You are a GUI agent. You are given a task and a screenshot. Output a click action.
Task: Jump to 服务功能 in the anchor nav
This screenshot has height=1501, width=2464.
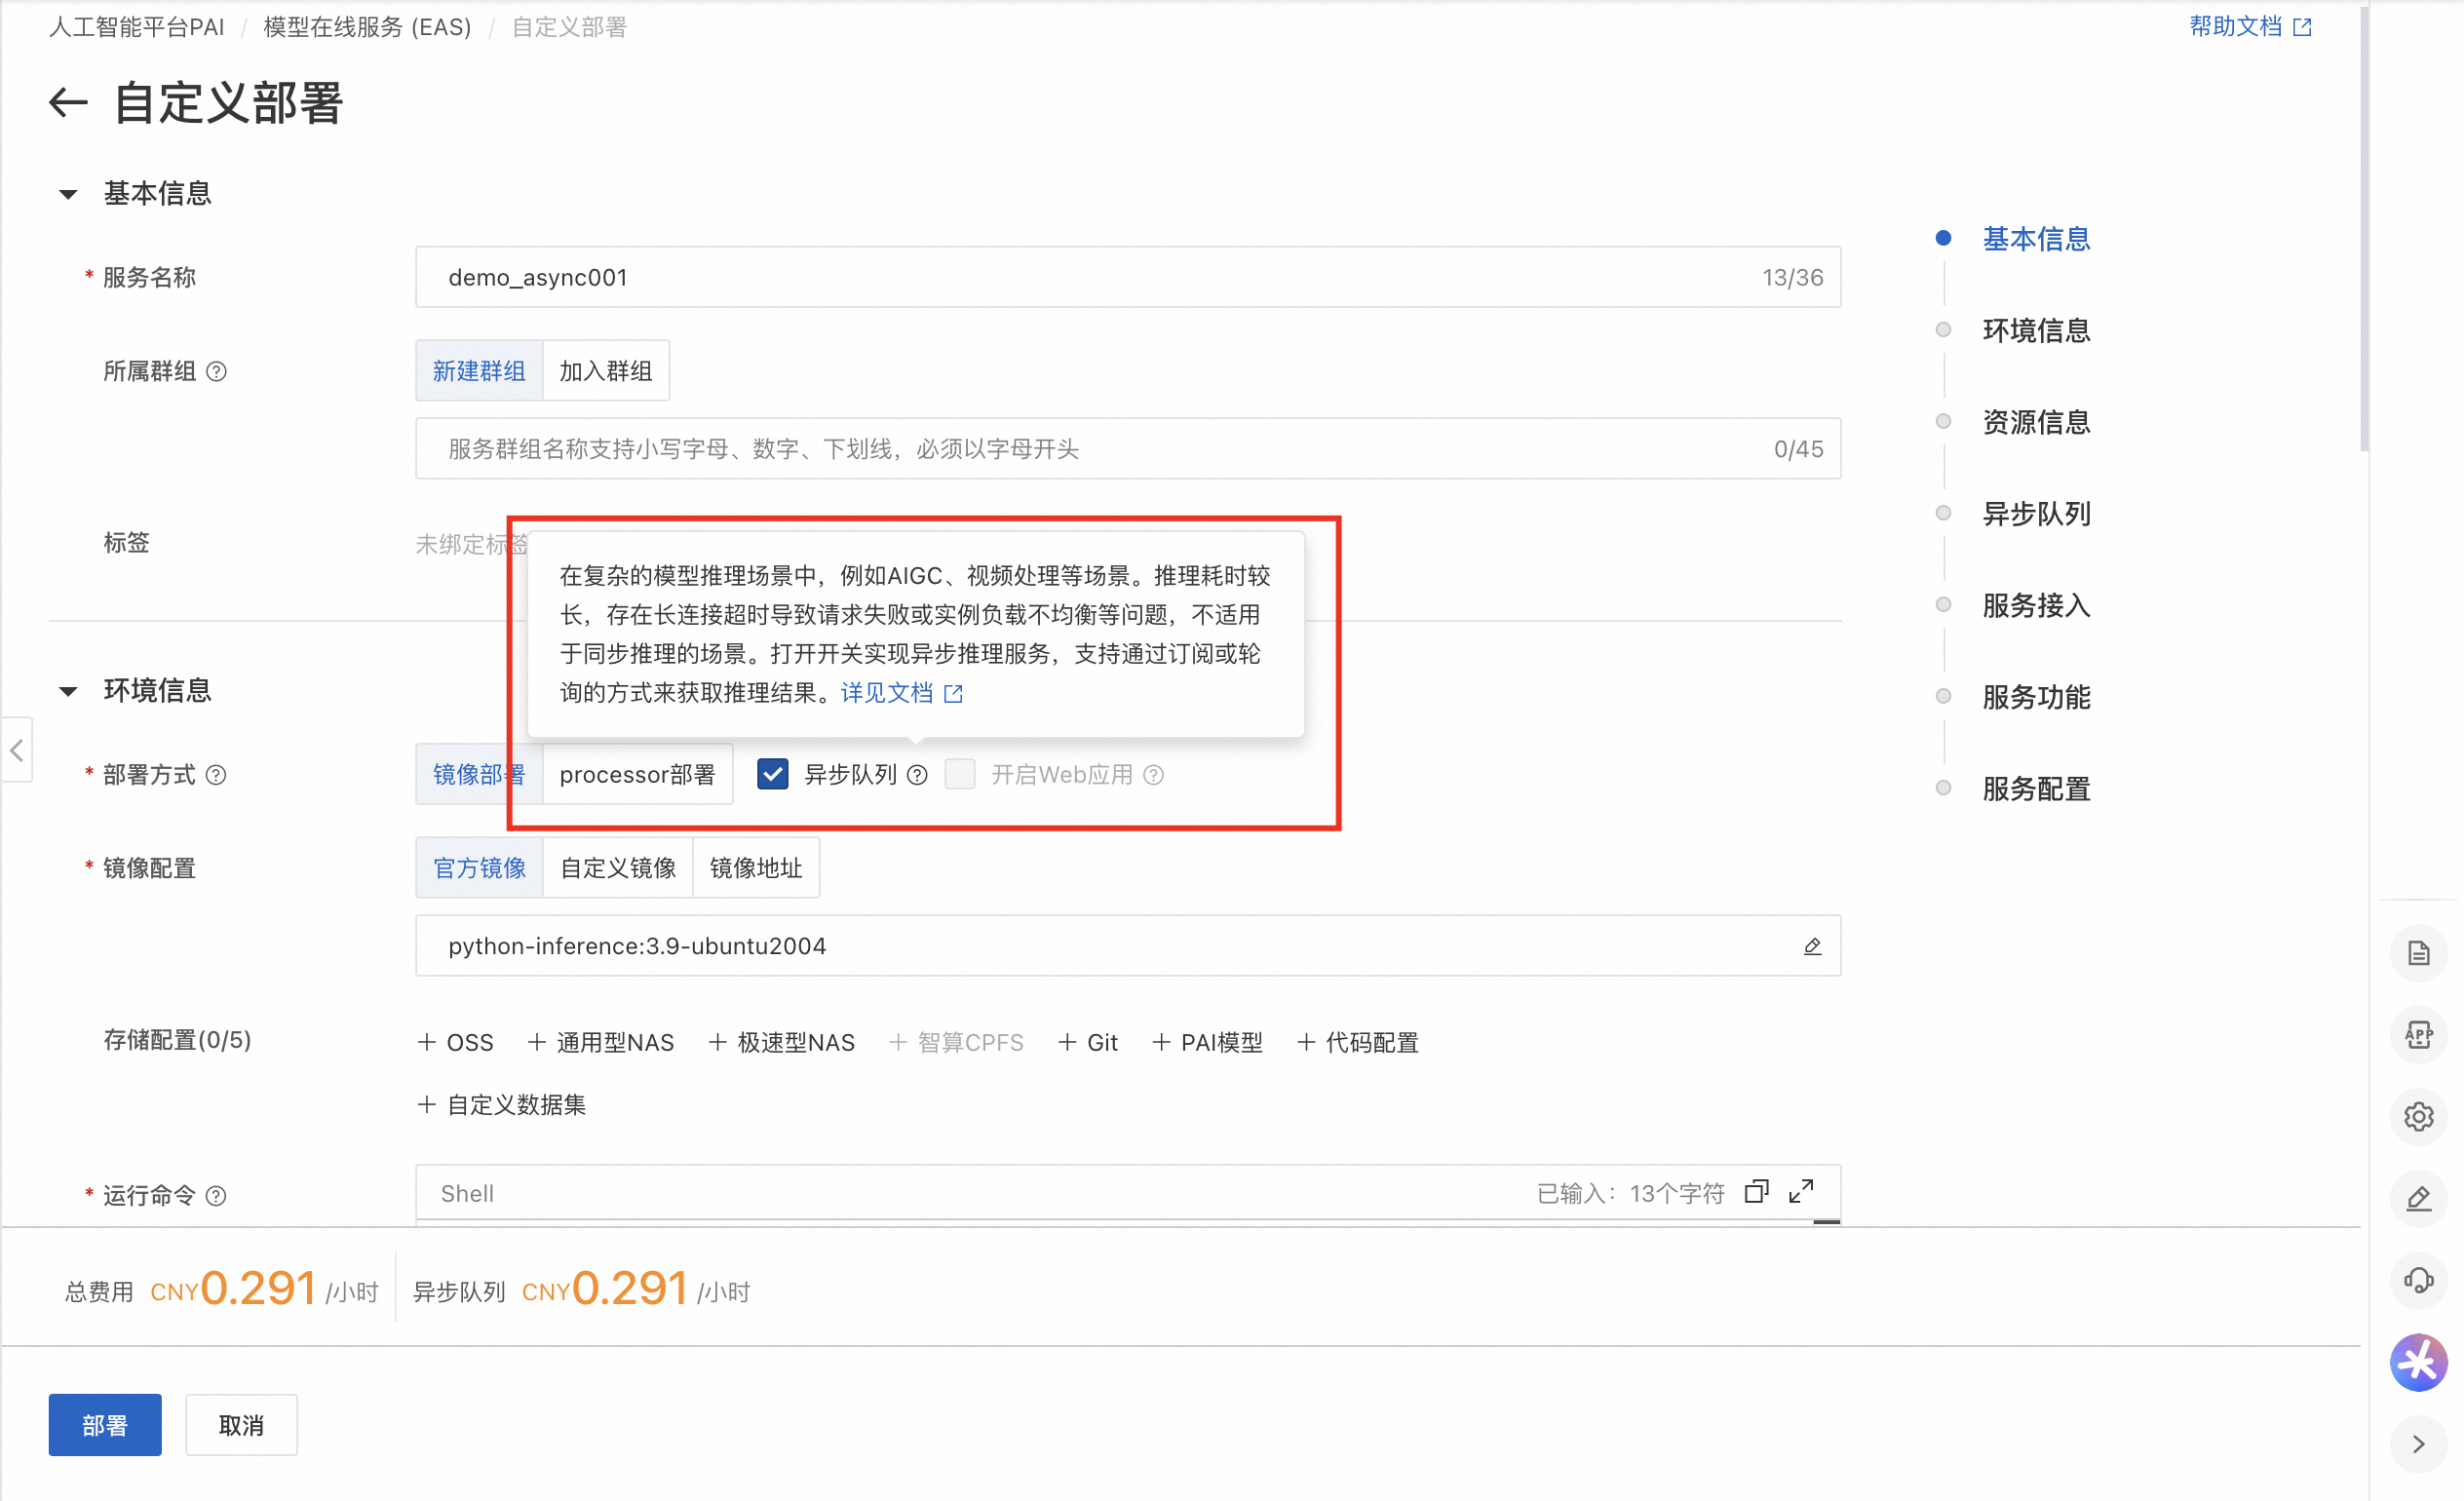(x=2036, y=697)
